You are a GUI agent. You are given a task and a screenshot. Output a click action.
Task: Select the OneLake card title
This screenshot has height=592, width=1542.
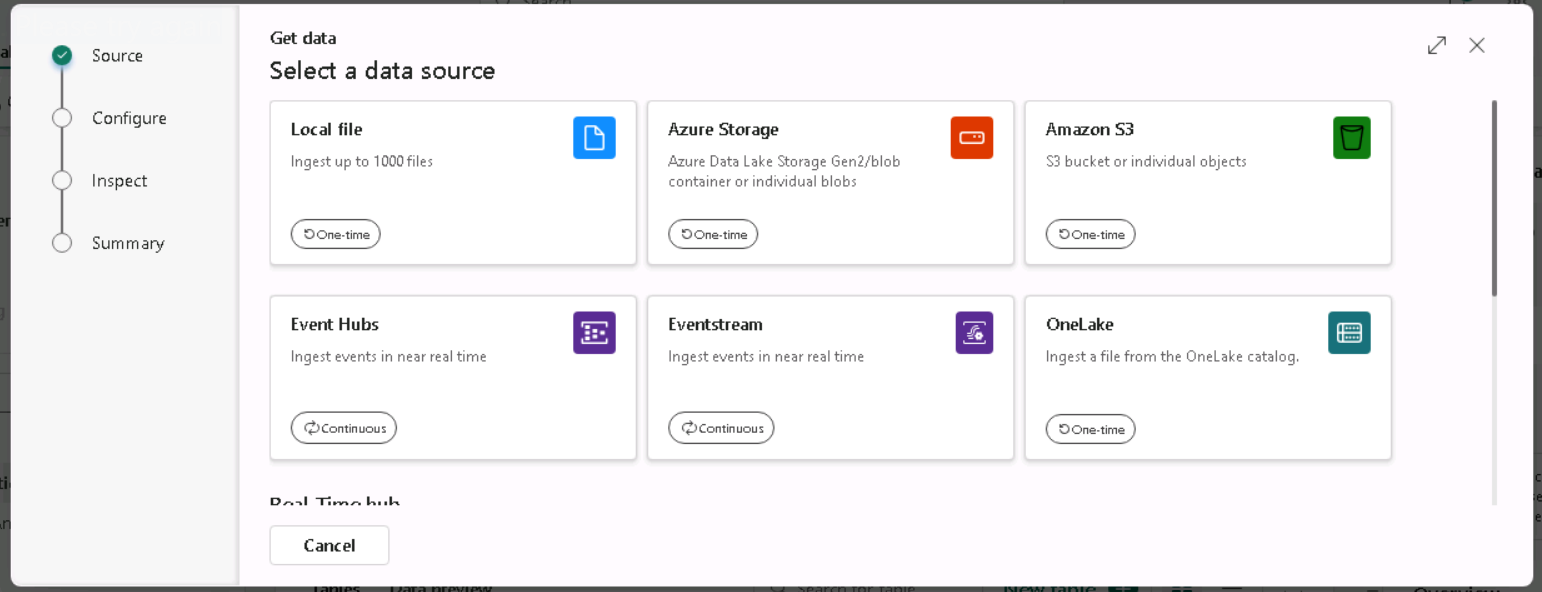1080,324
